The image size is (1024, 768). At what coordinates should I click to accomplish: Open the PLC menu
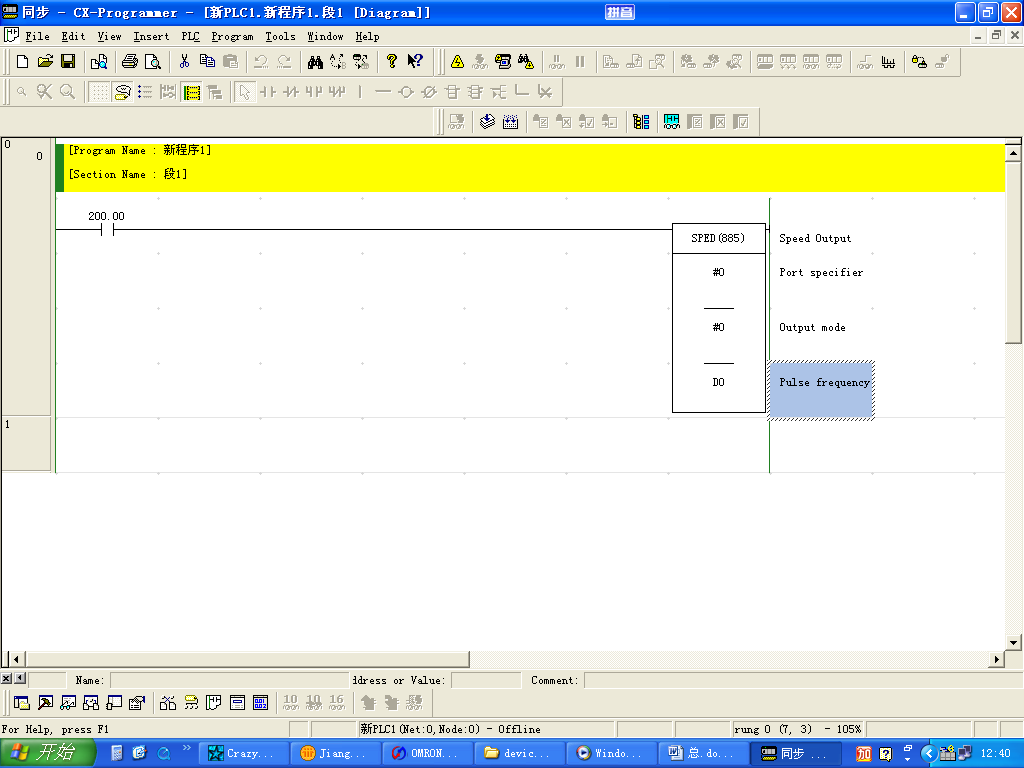point(190,37)
